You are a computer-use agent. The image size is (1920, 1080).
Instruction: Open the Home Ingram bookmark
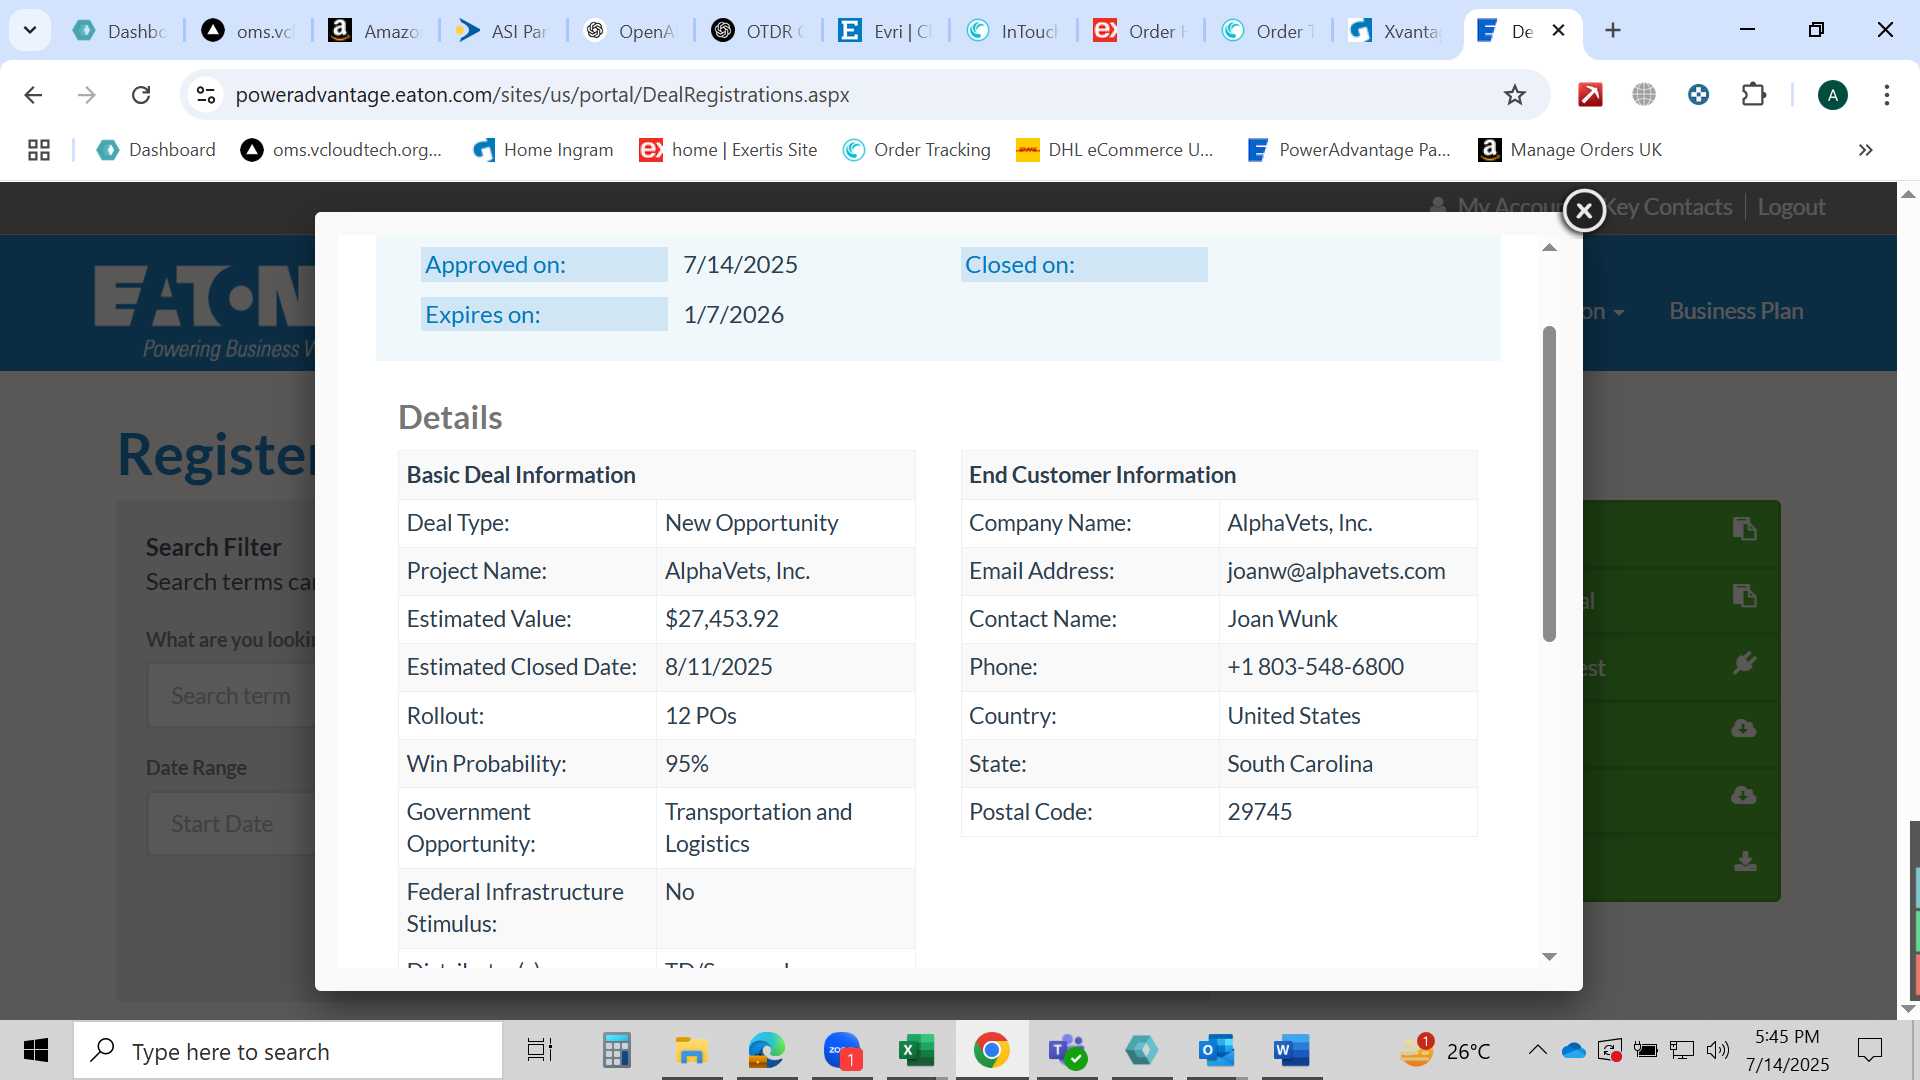click(x=543, y=150)
